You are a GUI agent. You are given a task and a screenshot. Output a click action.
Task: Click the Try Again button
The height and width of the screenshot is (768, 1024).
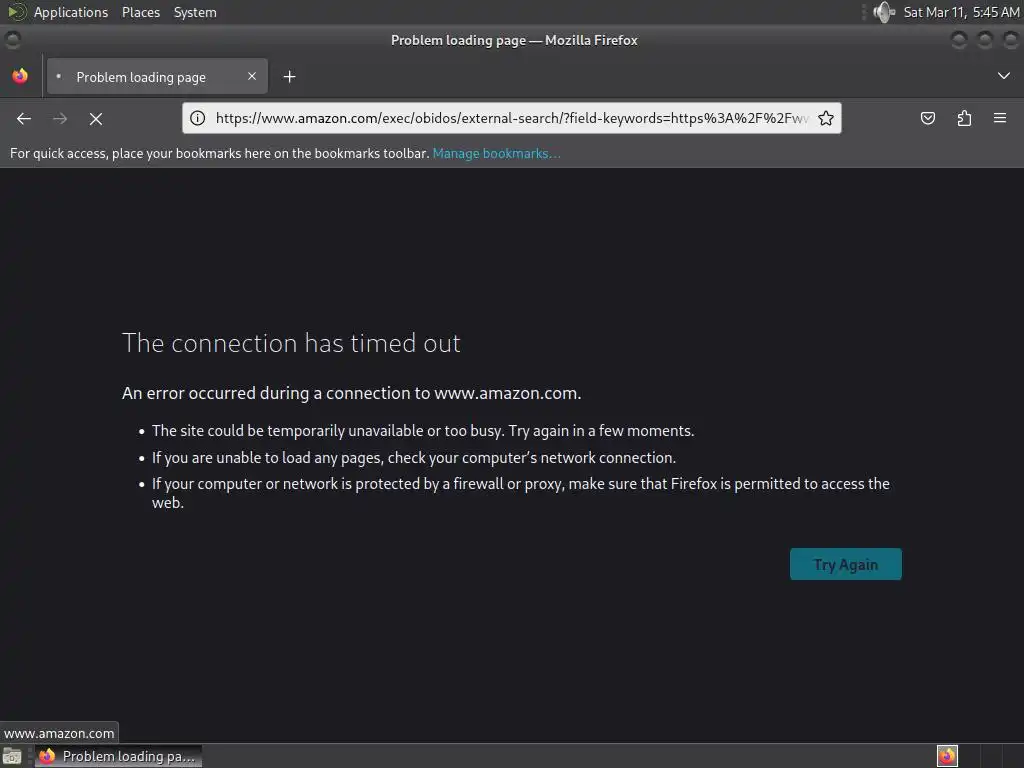tap(846, 564)
